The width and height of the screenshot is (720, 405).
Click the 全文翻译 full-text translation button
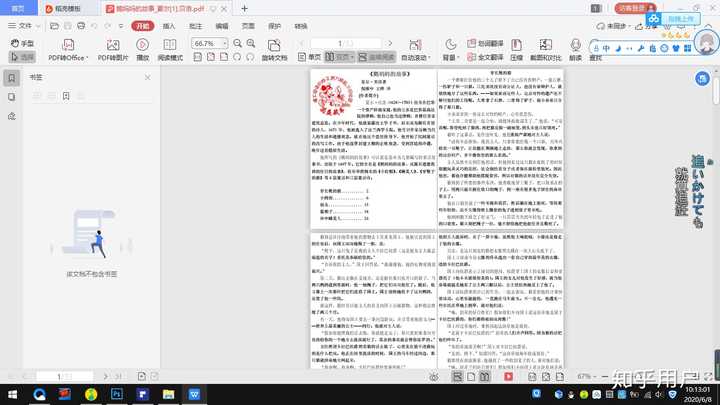coord(485,57)
